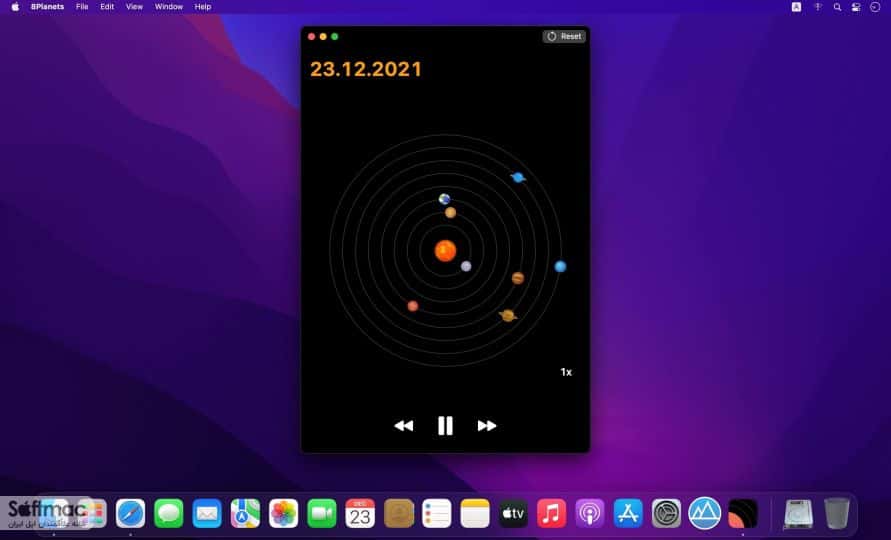Open FaceTime from the Dock
The image size is (891, 540).
coord(322,513)
